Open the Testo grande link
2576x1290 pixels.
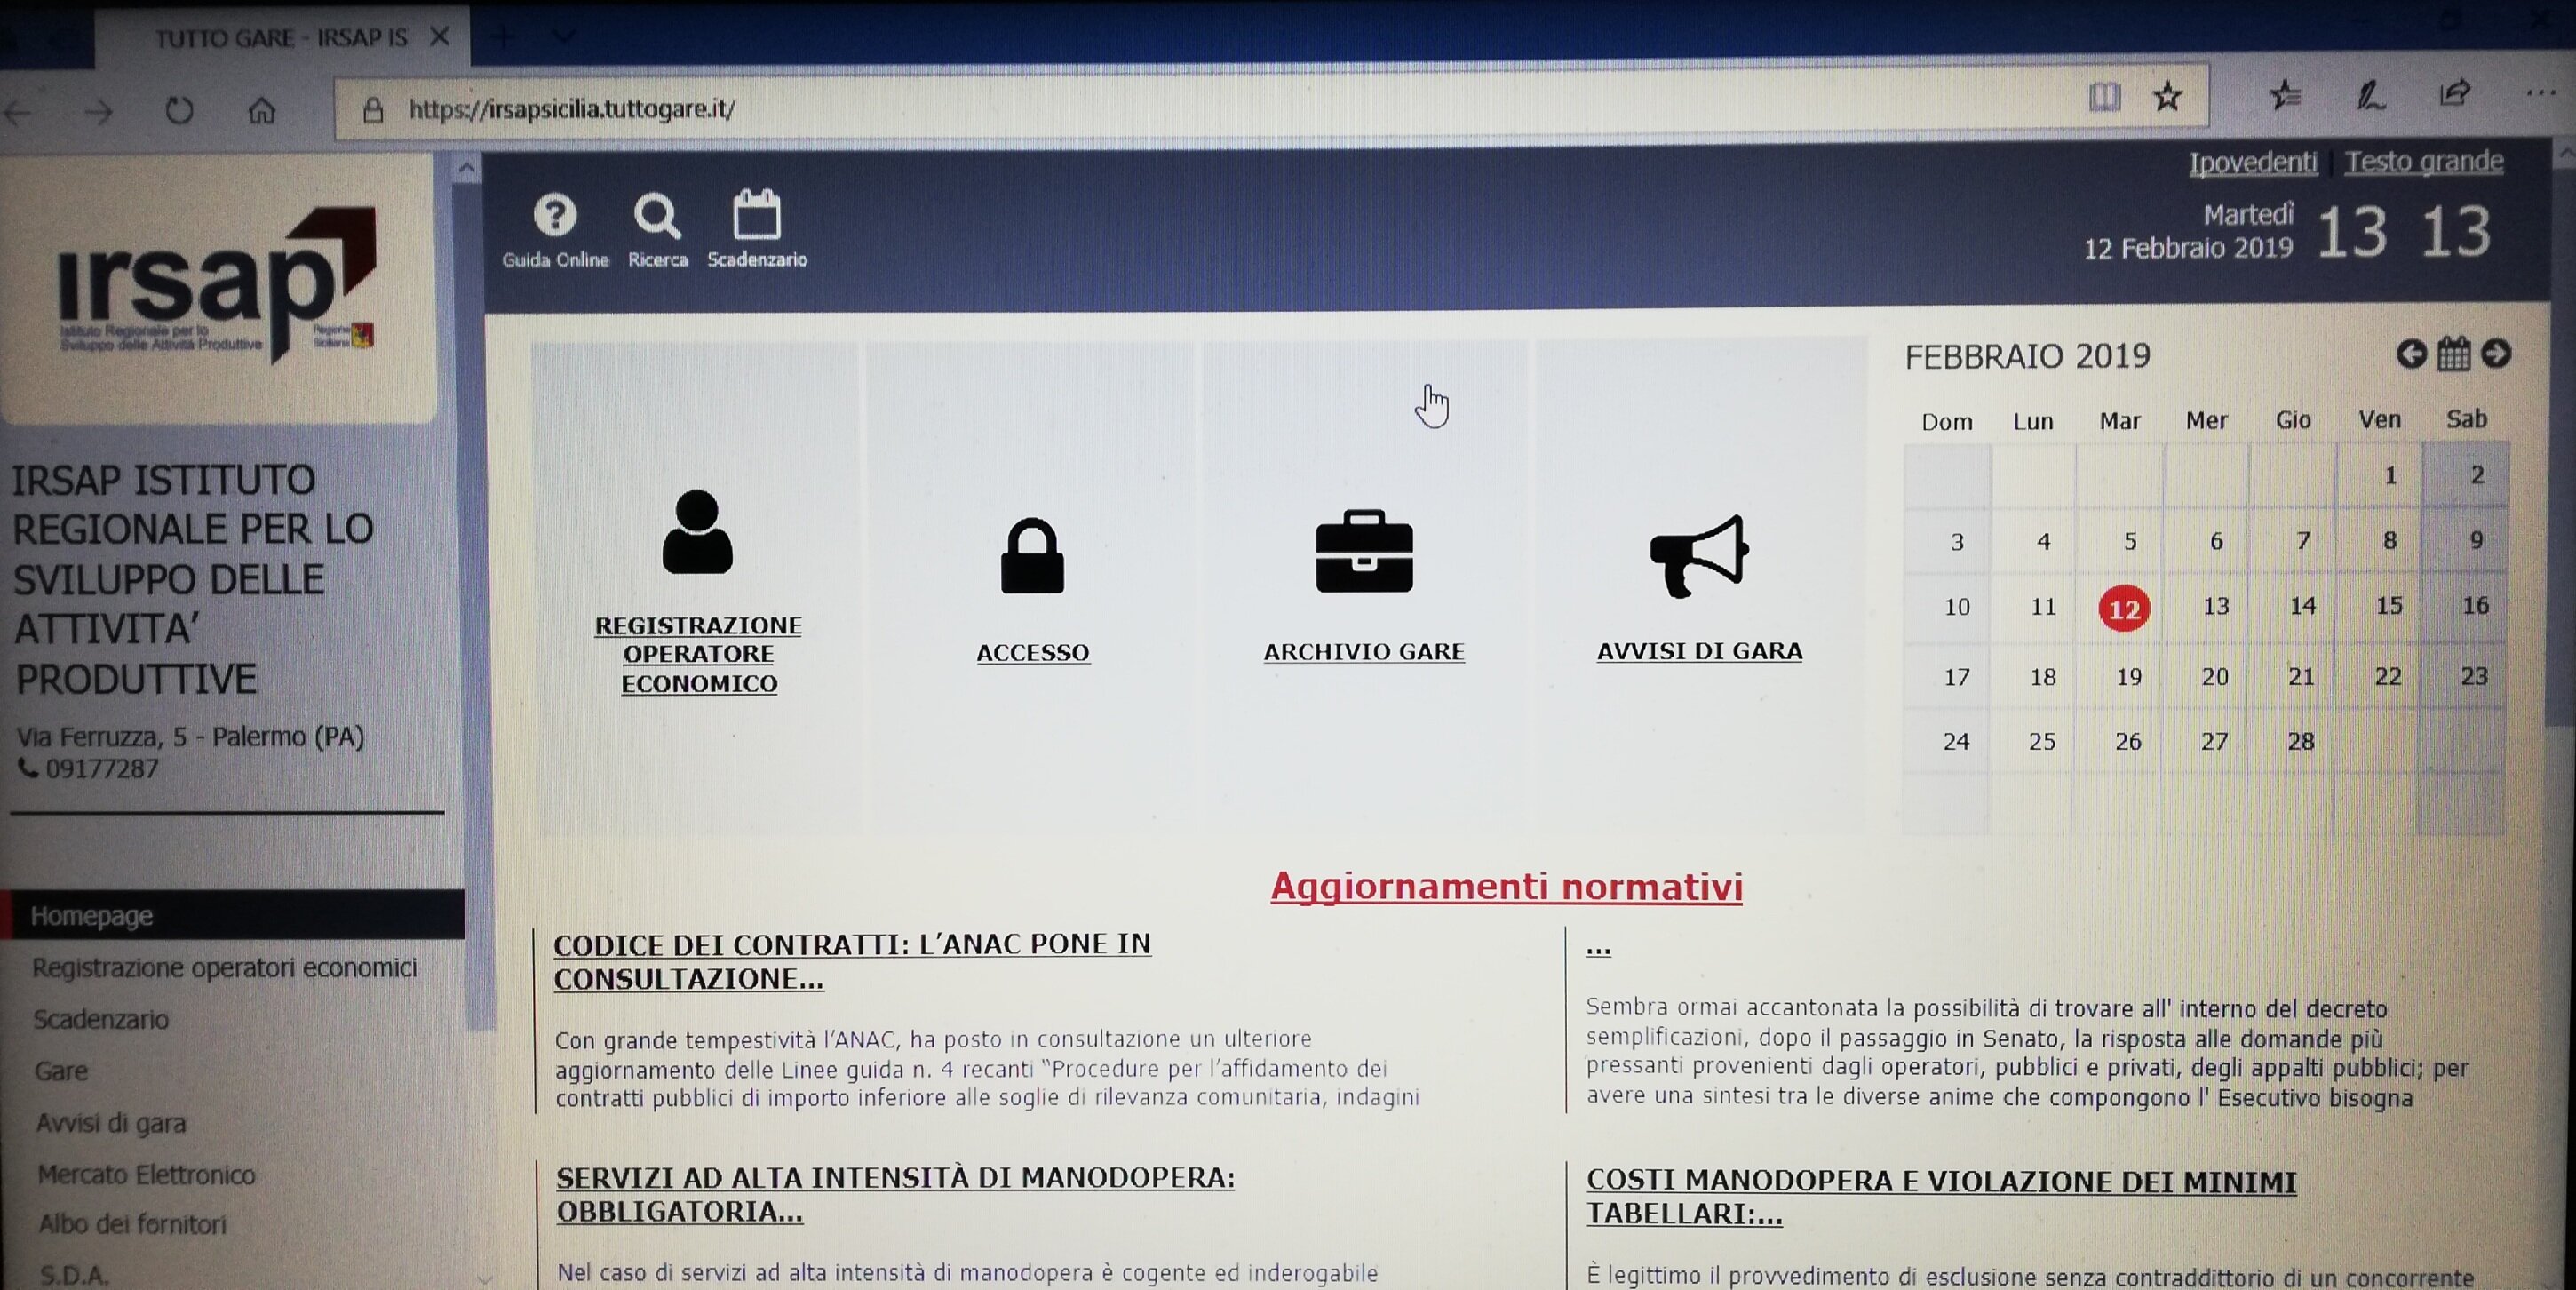click(2424, 160)
